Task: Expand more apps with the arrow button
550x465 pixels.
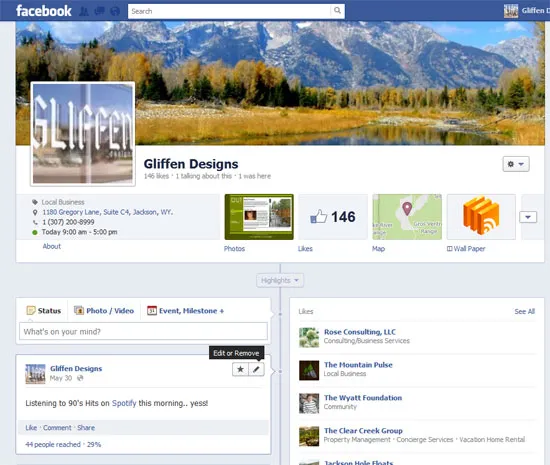Action: point(528,217)
